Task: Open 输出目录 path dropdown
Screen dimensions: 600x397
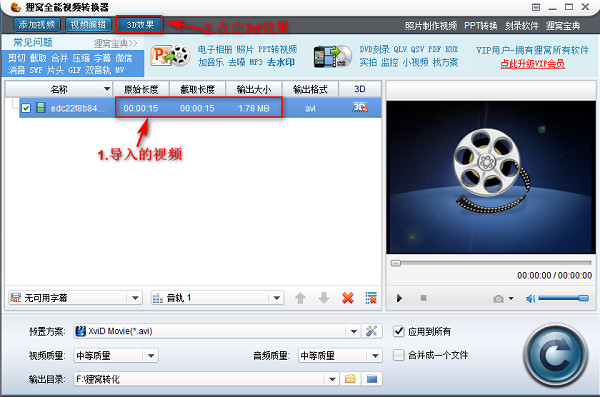Action: (x=206, y=379)
